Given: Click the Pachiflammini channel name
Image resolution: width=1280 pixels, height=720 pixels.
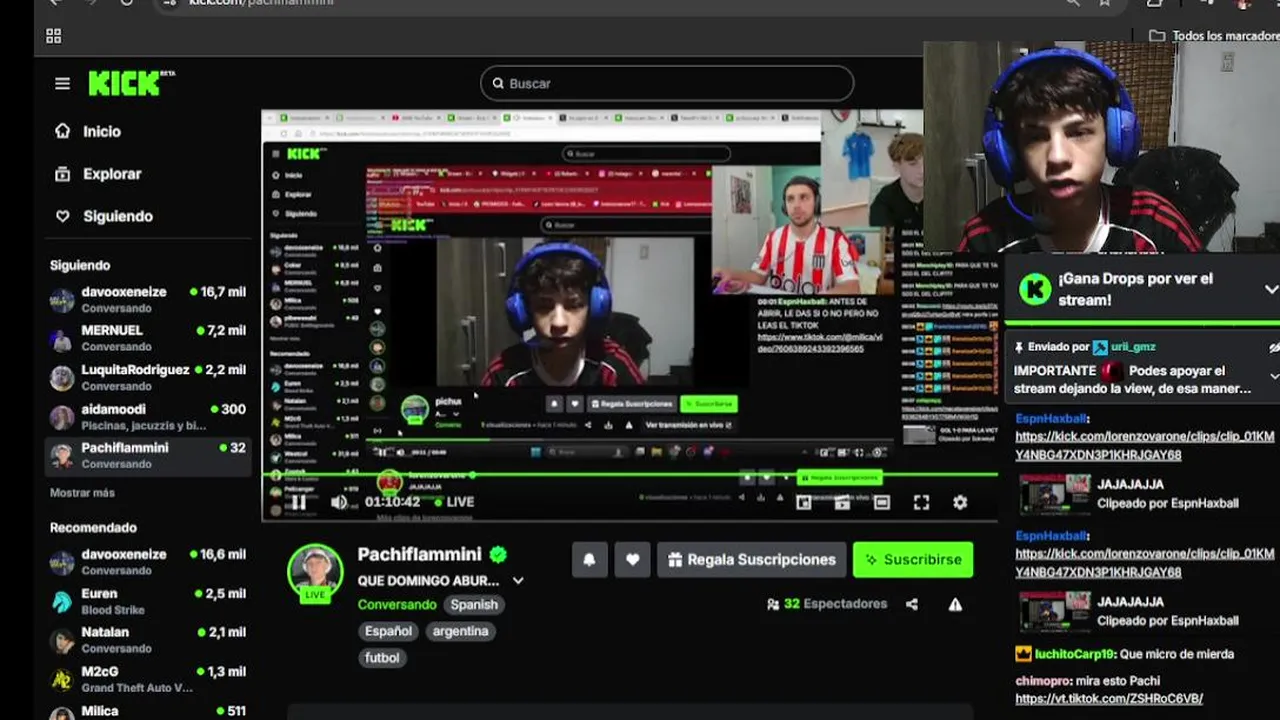Looking at the screenshot, I should coord(419,554).
